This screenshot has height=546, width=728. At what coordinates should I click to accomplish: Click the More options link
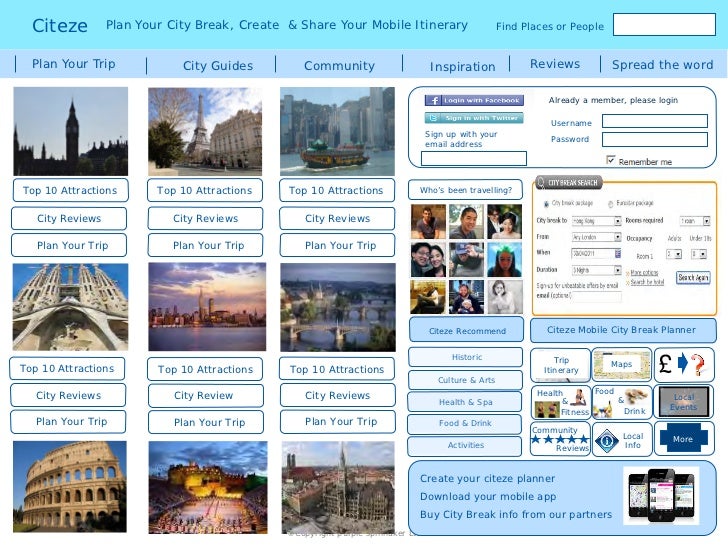pos(644,273)
